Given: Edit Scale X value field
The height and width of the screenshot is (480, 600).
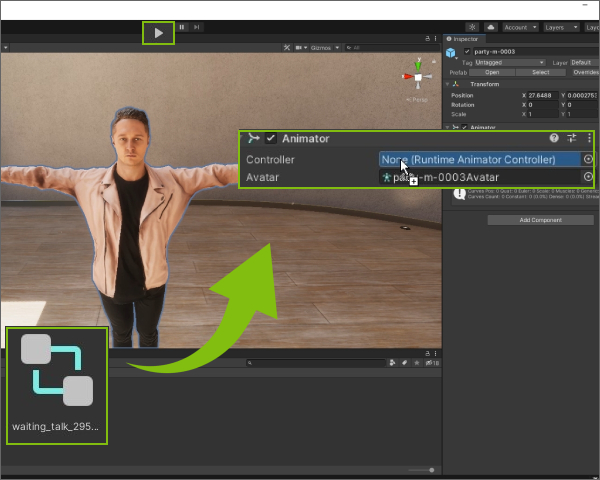Looking at the screenshot, I should point(543,114).
